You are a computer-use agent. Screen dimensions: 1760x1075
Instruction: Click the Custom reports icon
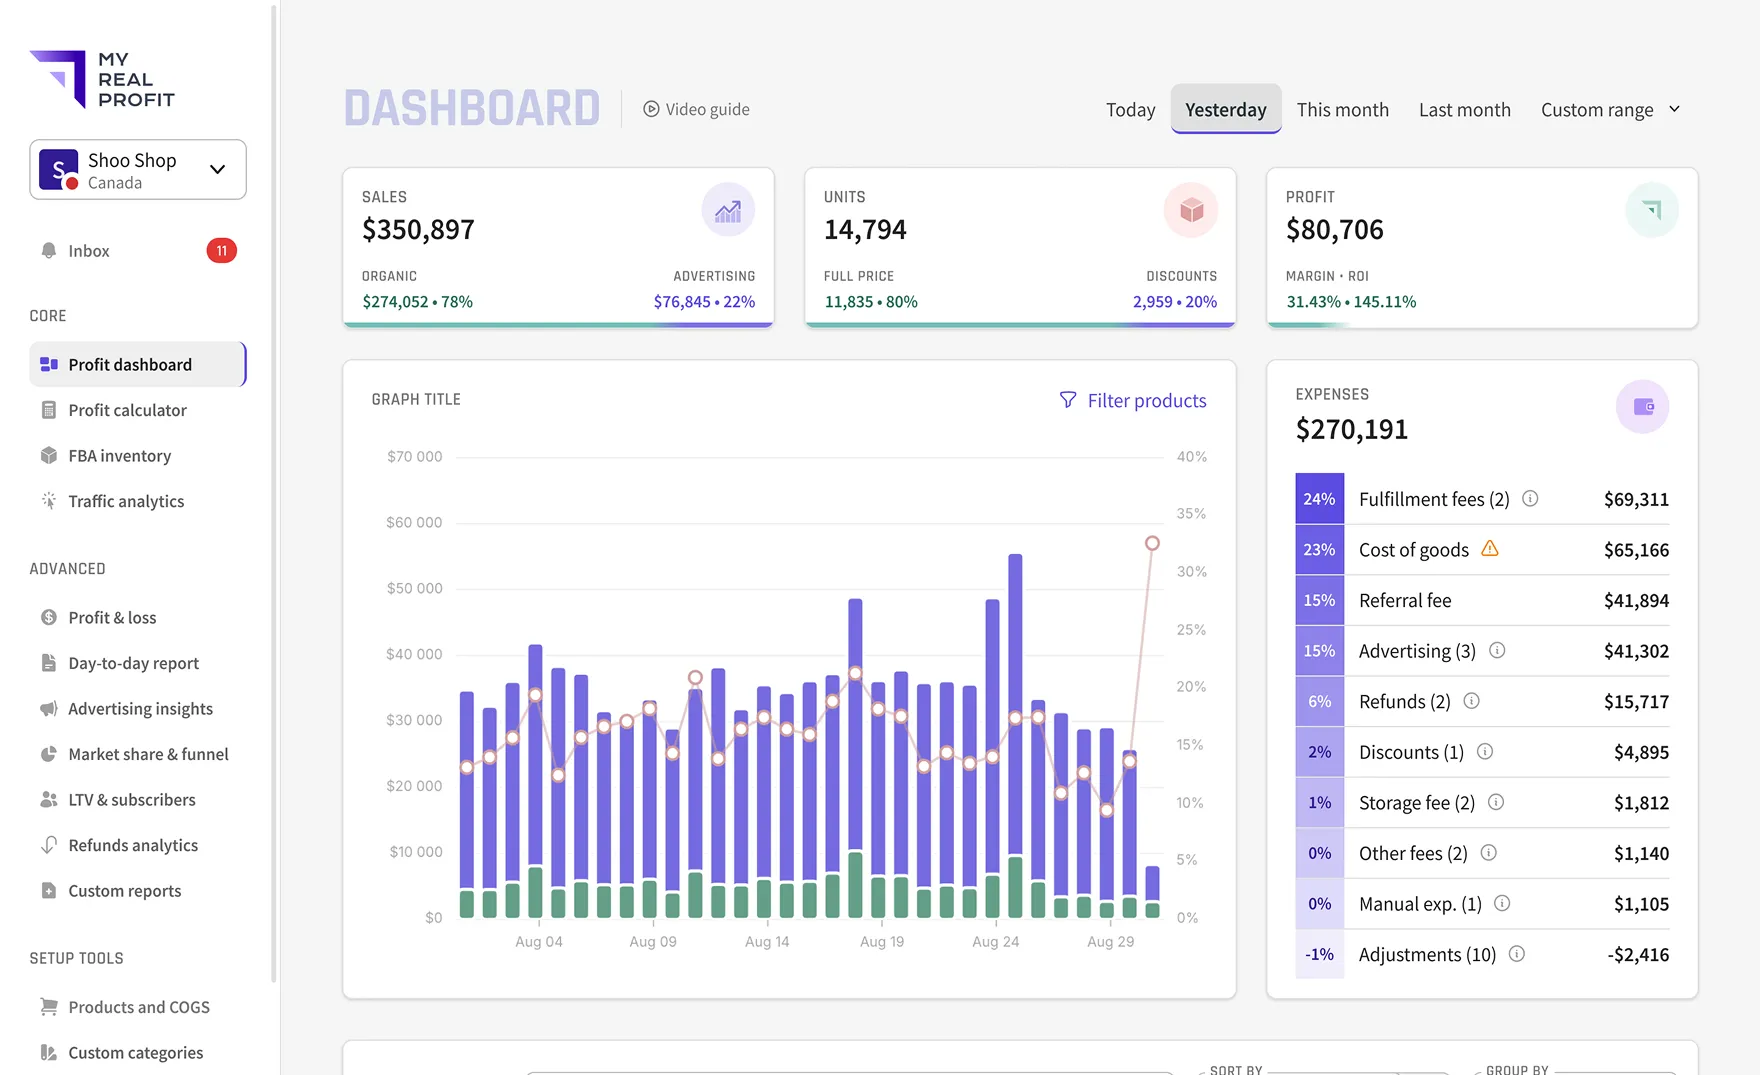pyautogui.click(x=48, y=891)
